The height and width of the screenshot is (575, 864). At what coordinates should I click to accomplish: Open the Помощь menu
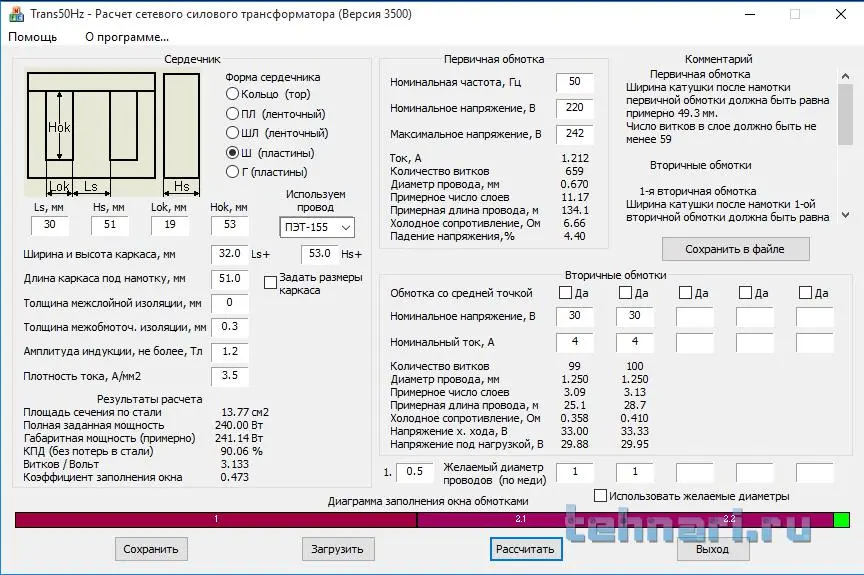pyautogui.click(x=33, y=37)
